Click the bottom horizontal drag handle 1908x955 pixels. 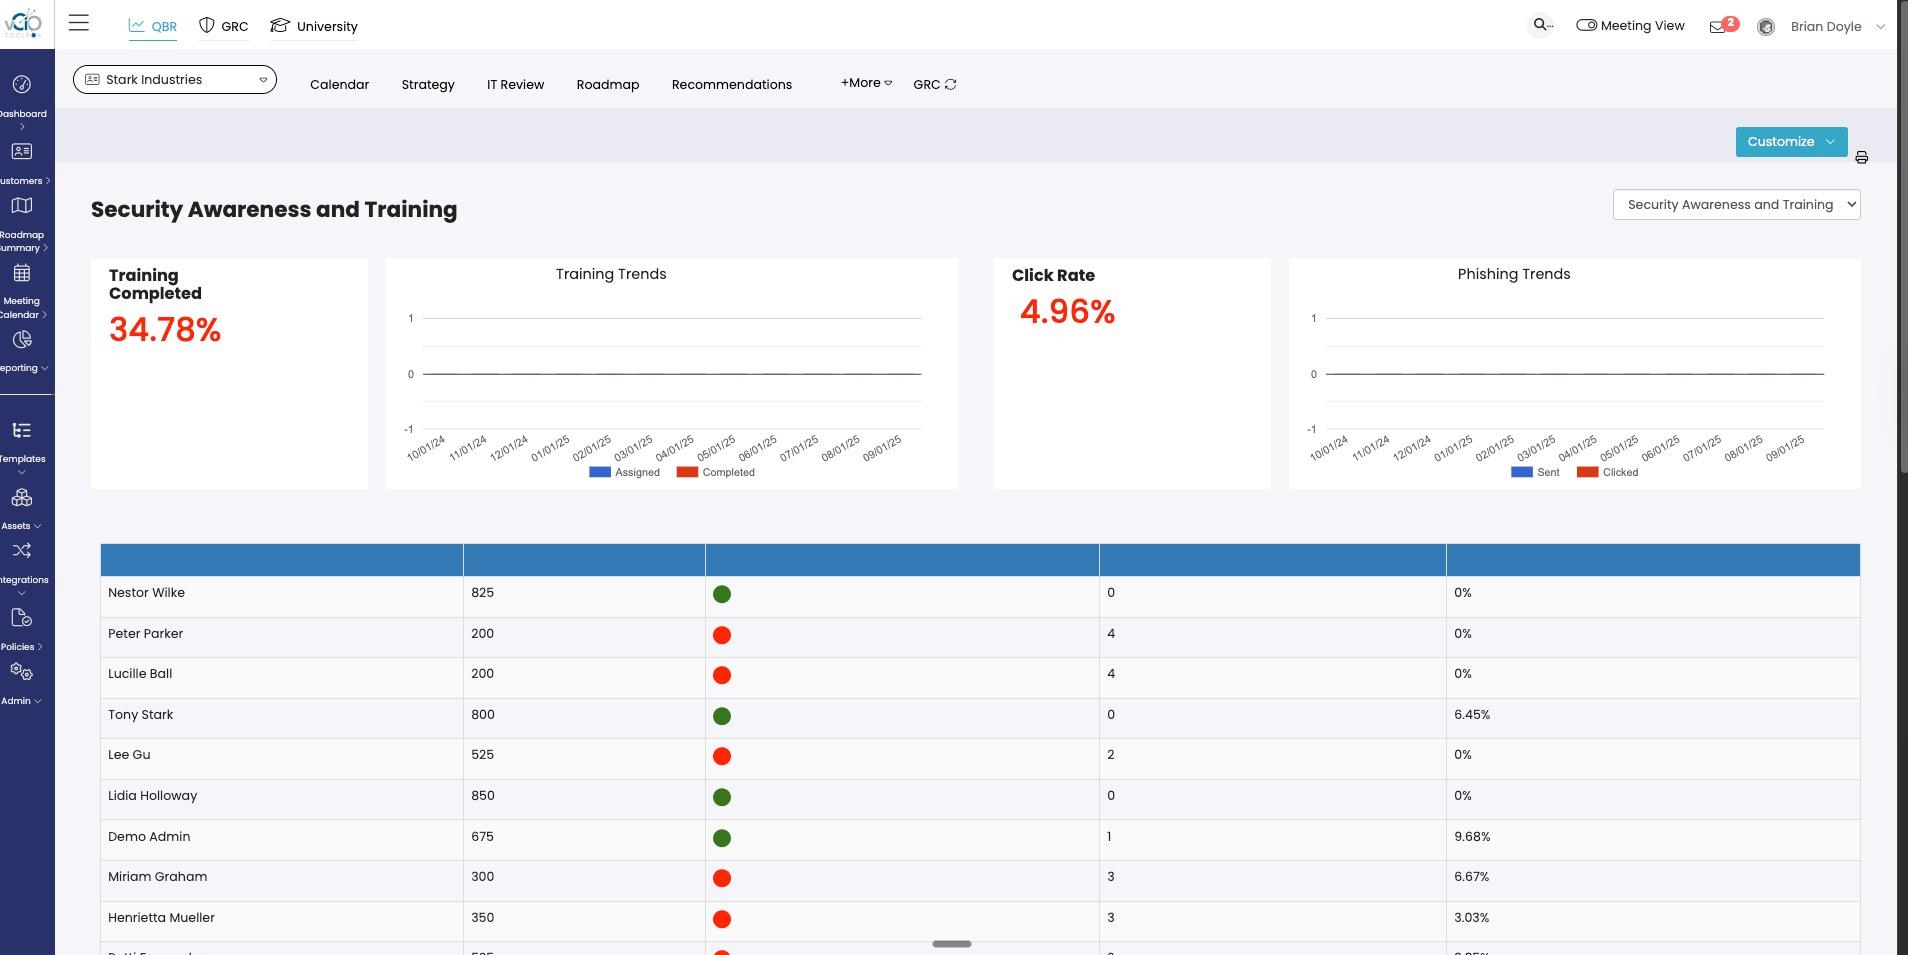coord(952,944)
